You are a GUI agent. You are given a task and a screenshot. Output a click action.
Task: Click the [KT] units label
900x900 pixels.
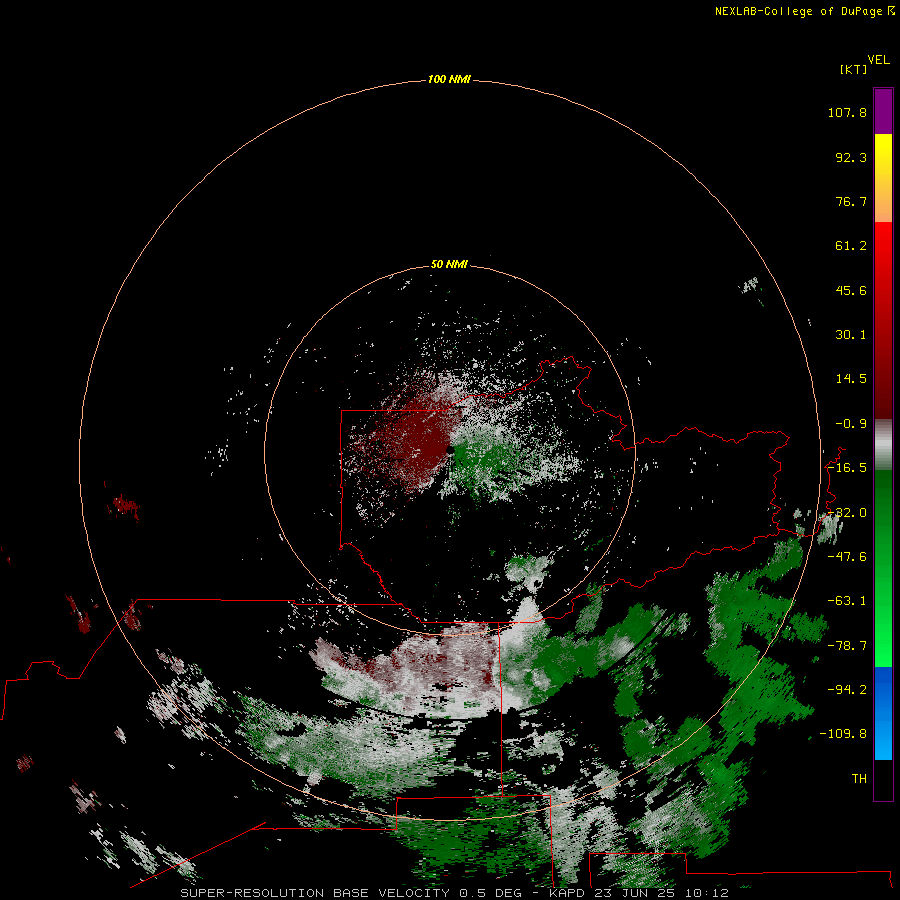pos(853,69)
